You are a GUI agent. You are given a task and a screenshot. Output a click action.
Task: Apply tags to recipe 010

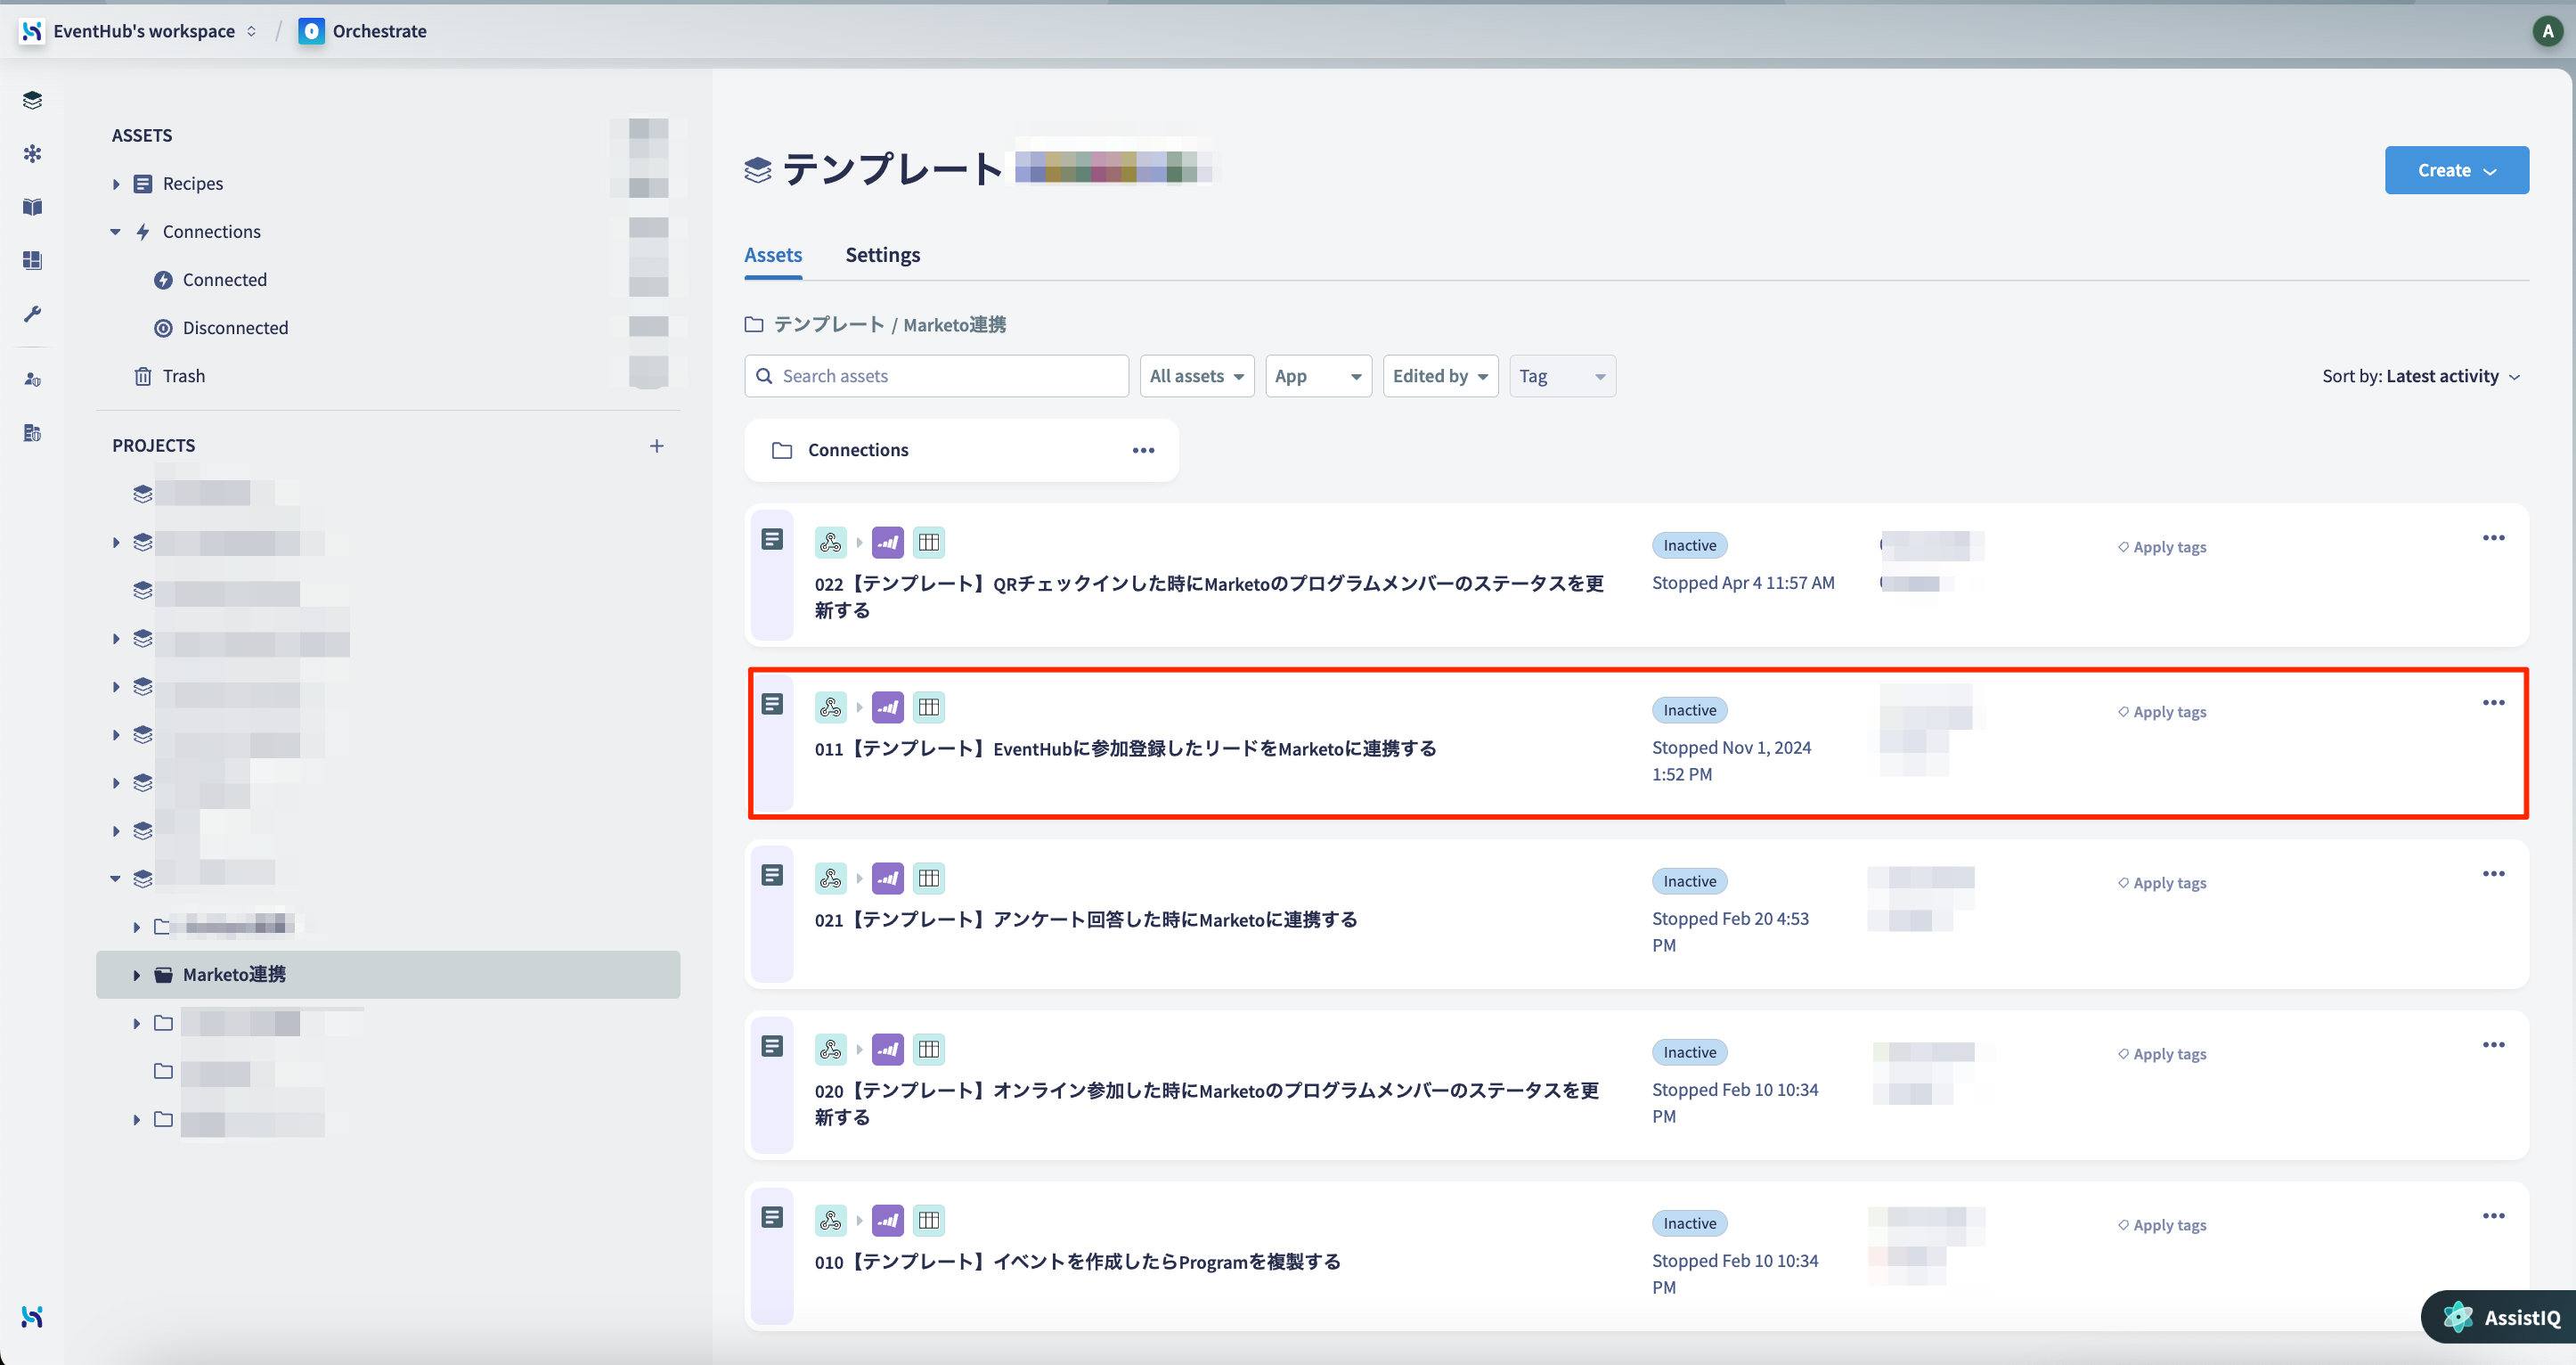pyautogui.click(x=2161, y=1225)
